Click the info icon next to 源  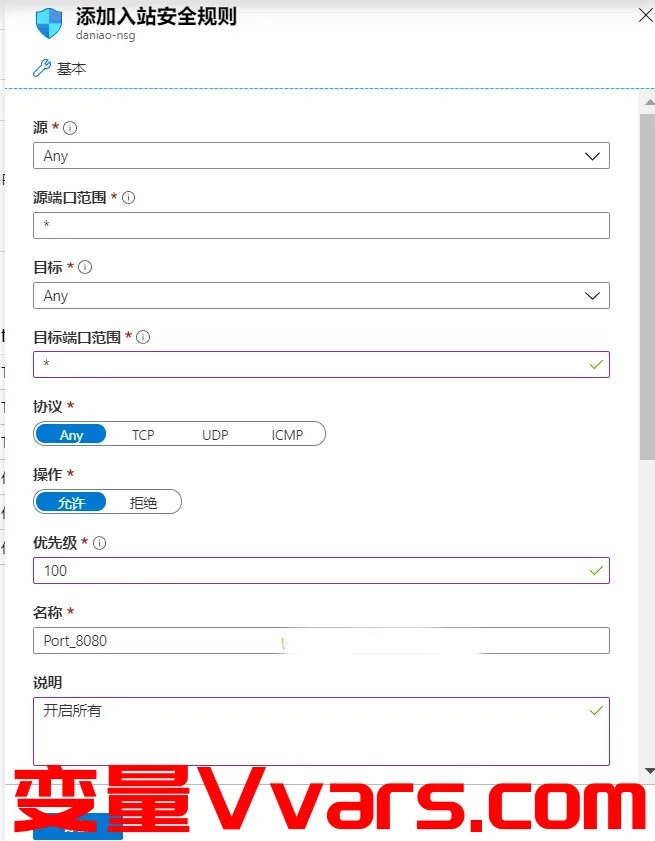[x=70, y=128]
